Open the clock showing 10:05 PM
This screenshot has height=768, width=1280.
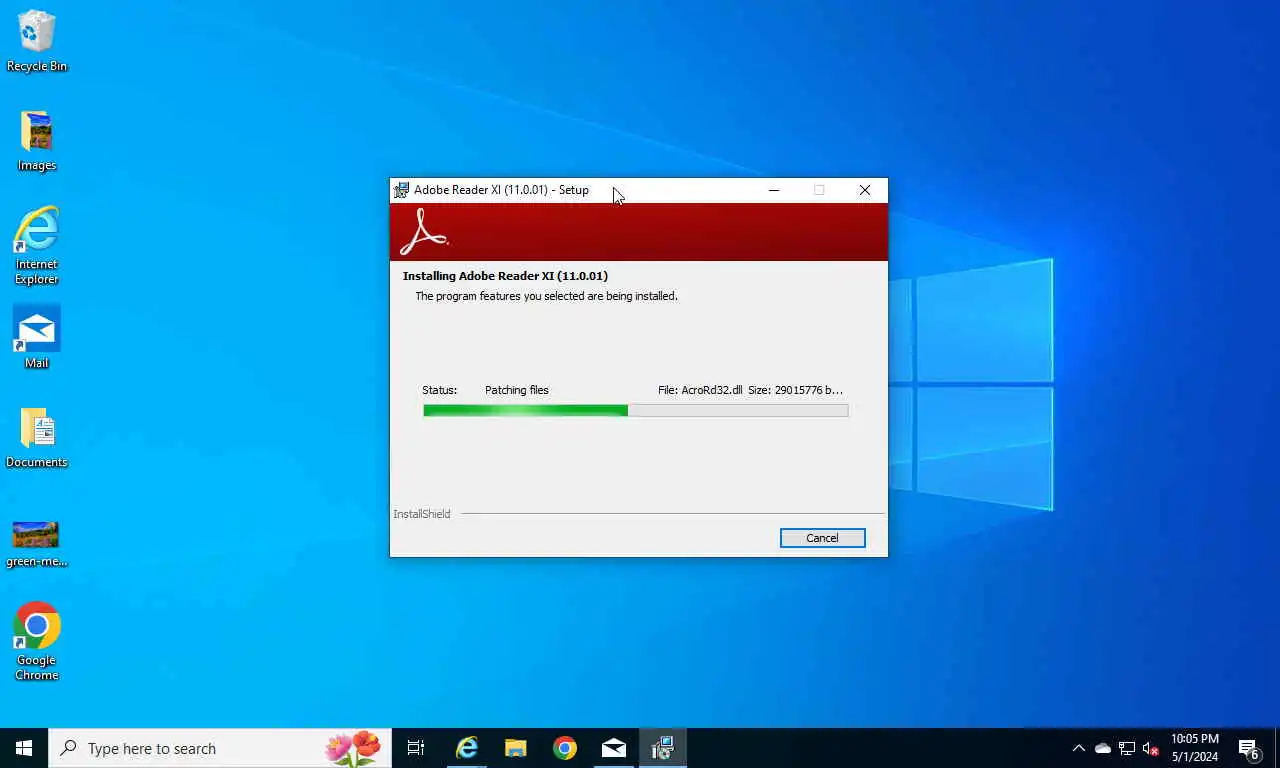coord(1195,748)
